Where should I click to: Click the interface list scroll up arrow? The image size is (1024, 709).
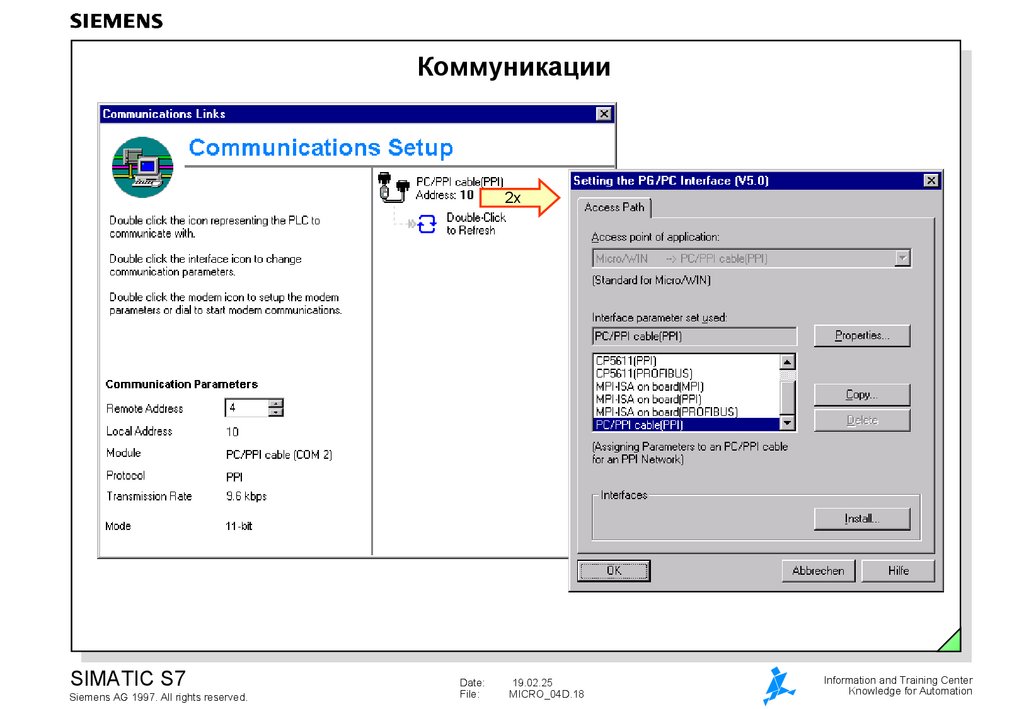[x=788, y=362]
